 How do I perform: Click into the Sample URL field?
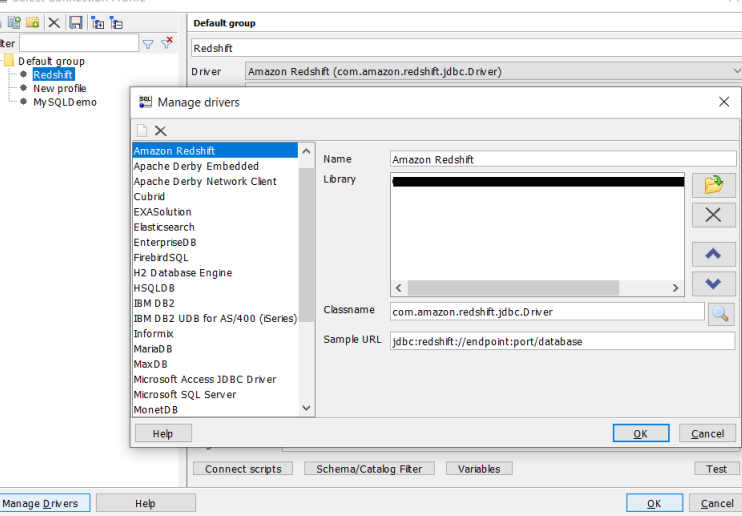[562, 341]
